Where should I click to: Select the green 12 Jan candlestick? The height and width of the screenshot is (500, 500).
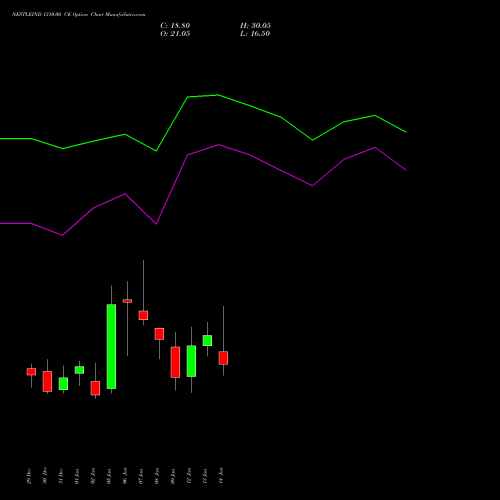(x=191, y=361)
